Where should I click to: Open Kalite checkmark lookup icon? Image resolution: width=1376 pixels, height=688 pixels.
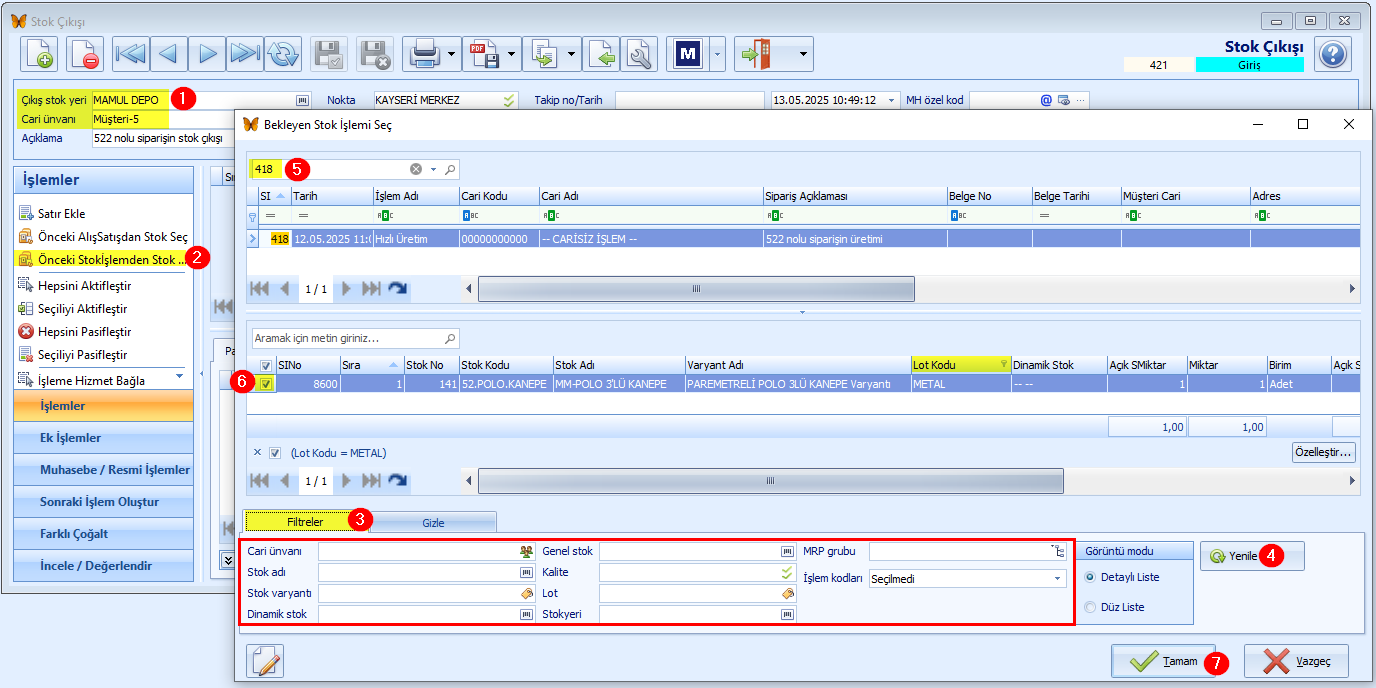click(787, 572)
